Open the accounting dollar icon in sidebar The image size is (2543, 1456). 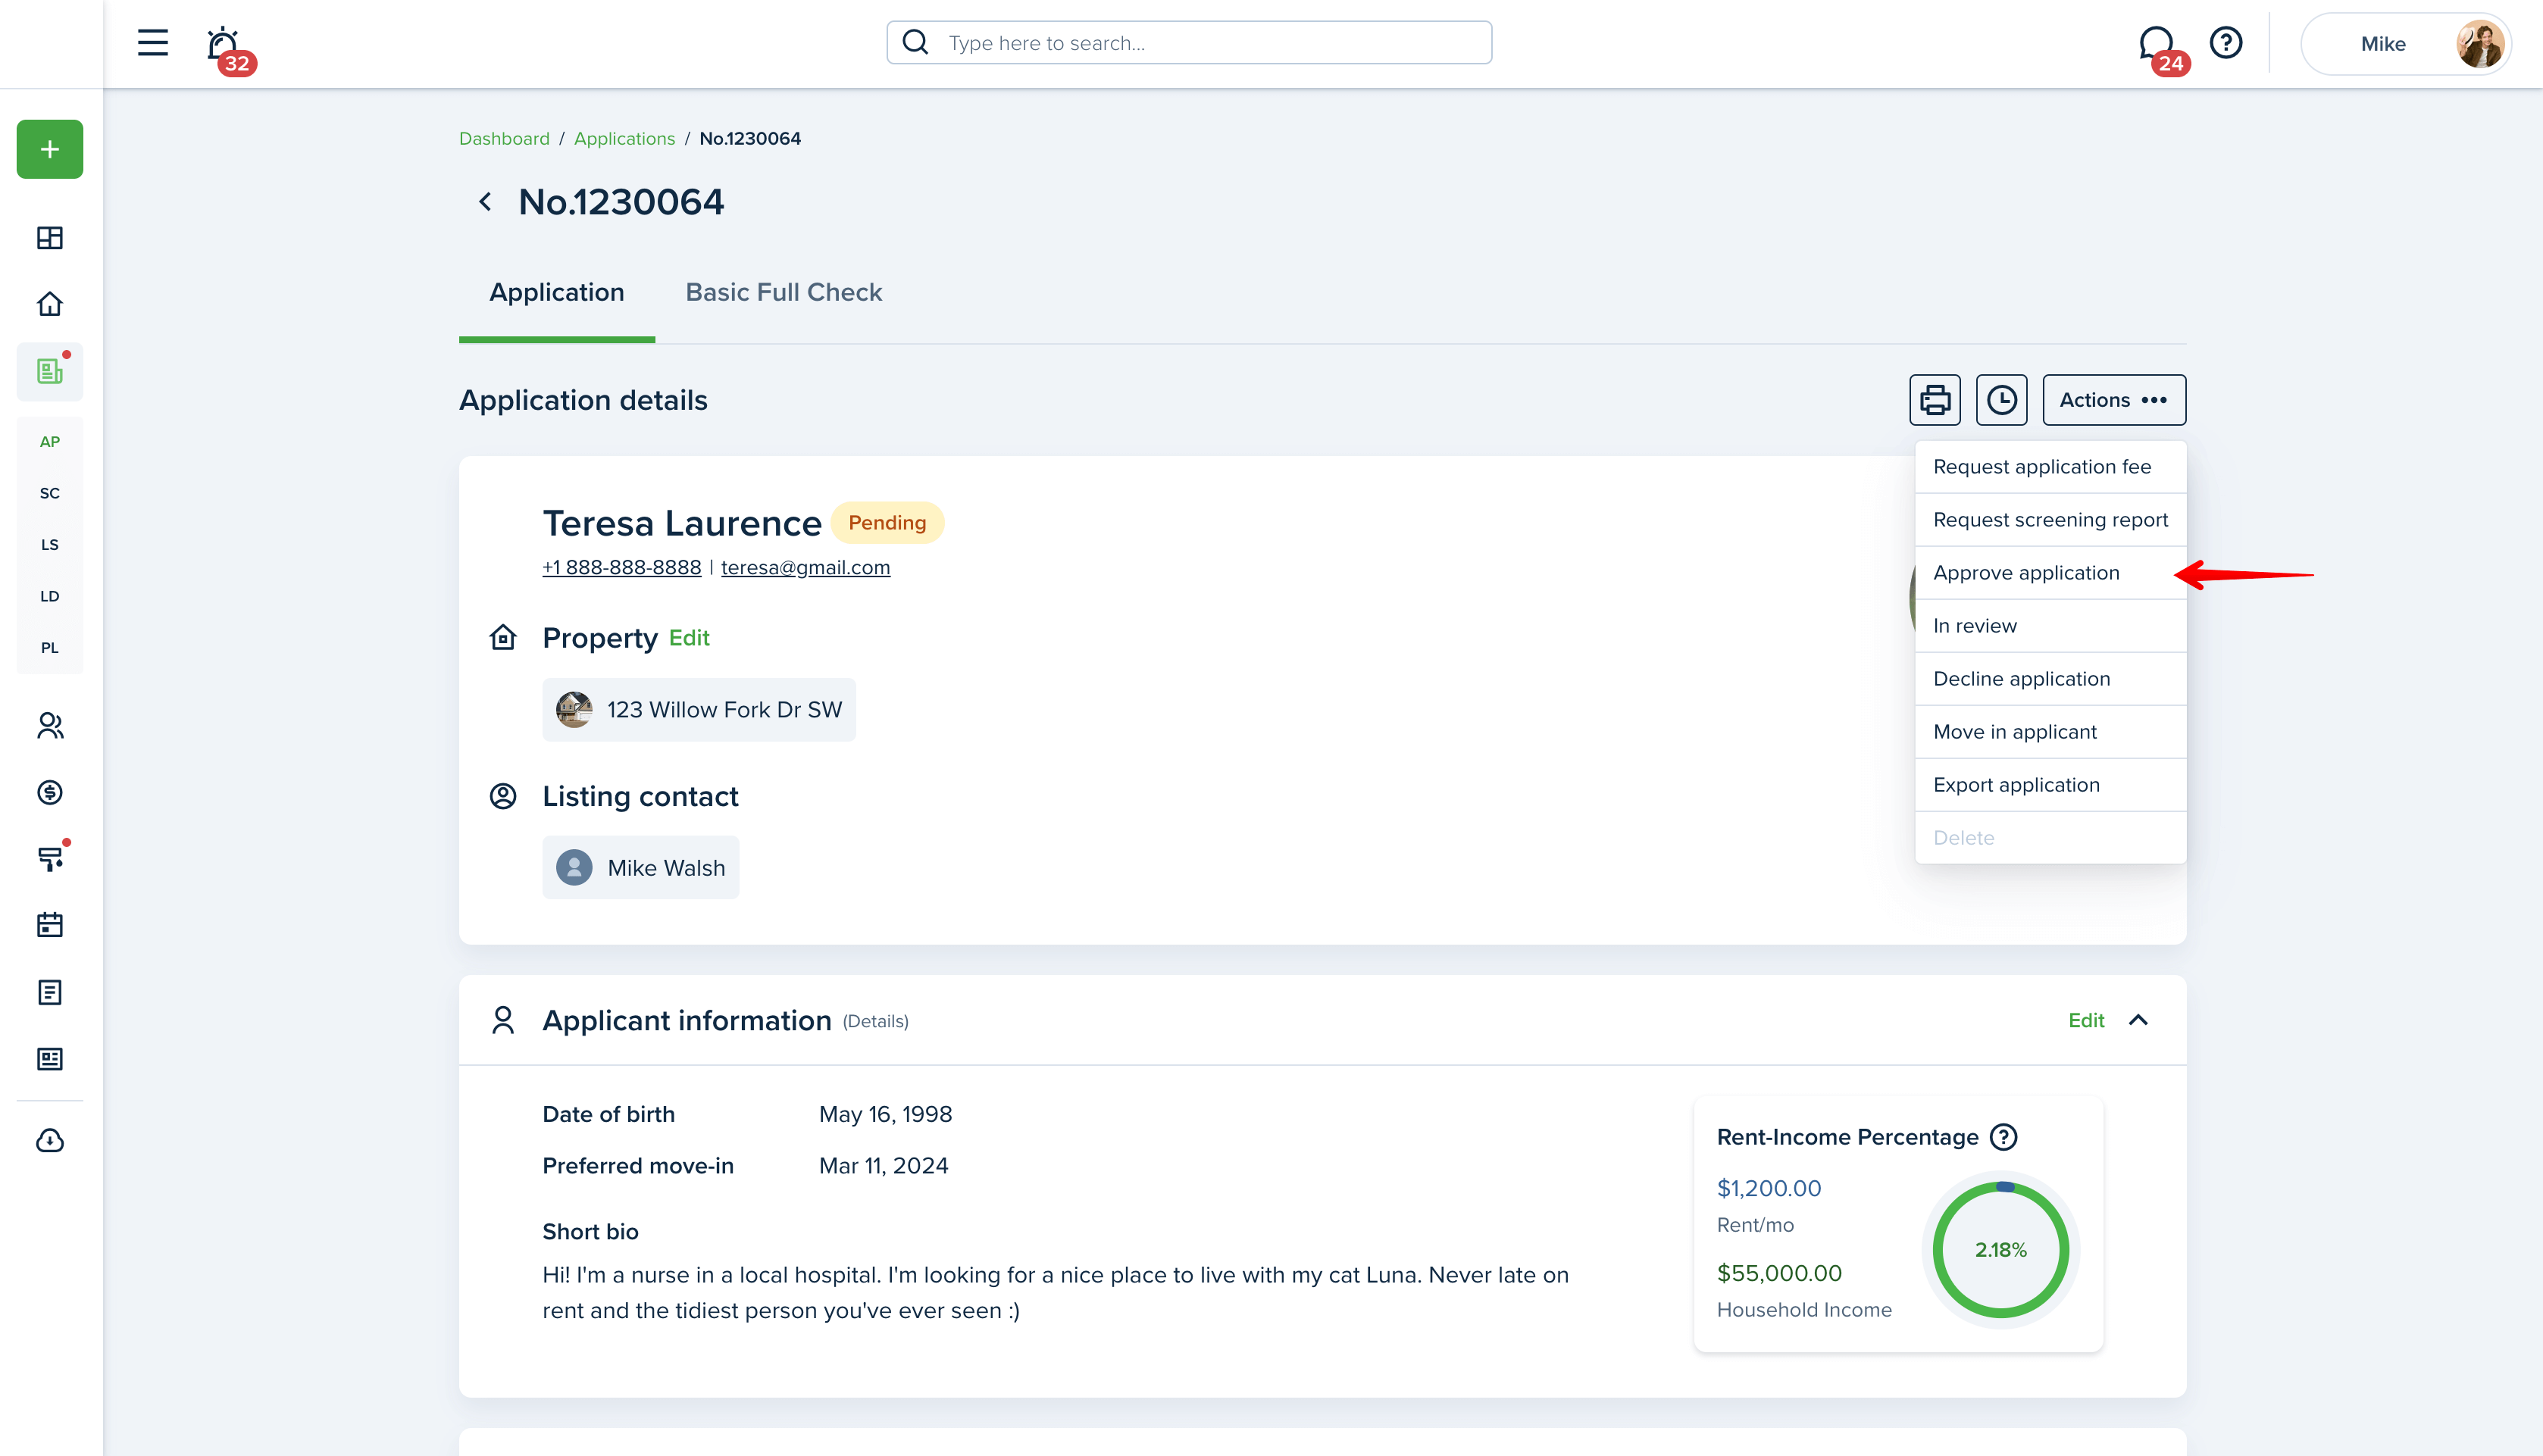50,792
